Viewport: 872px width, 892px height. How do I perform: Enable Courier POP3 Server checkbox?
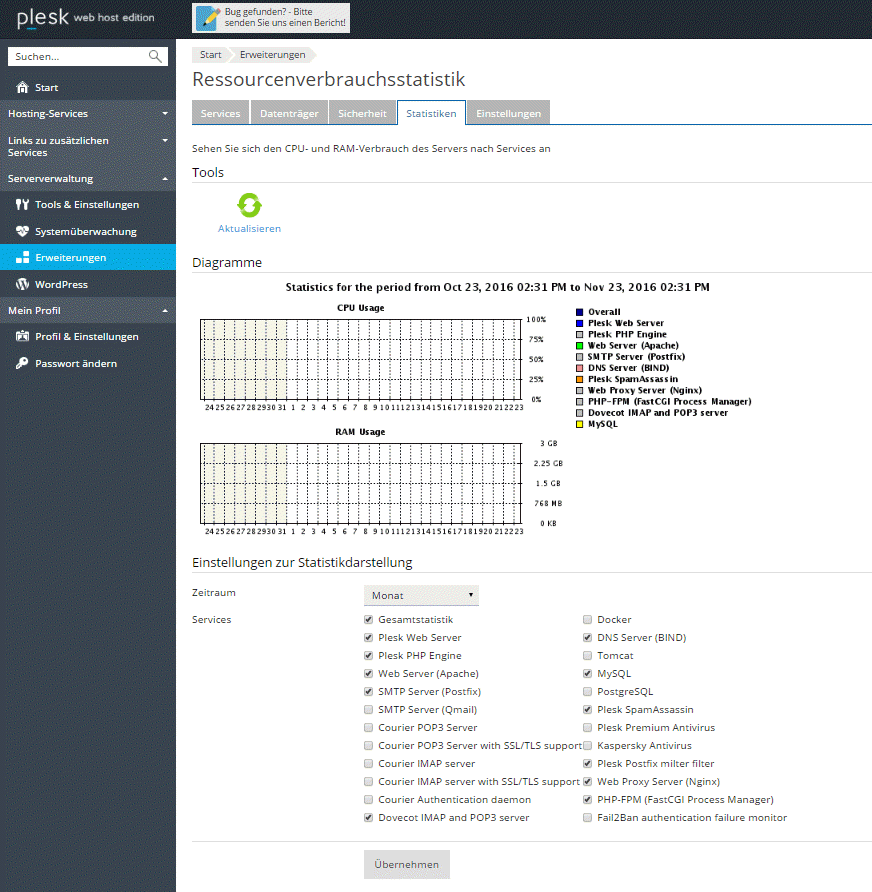coord(369,728)
